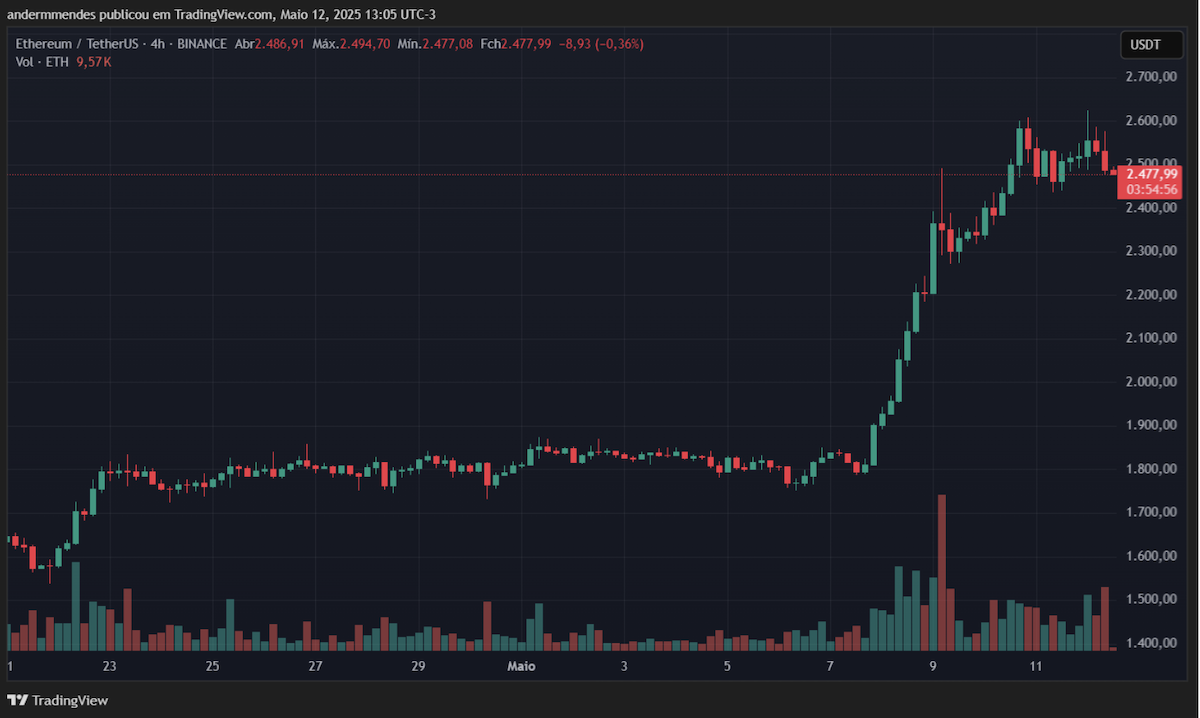Click the 2.300,00 price axis label
Image resolution: width=1200 pixels, height=718 pixels.
(1149, 251)
